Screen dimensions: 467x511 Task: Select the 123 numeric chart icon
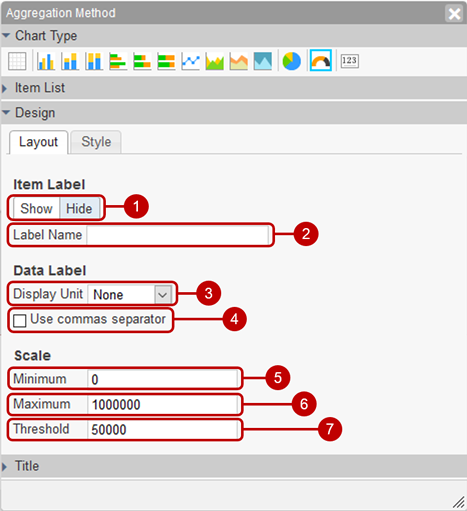[349, 61]
